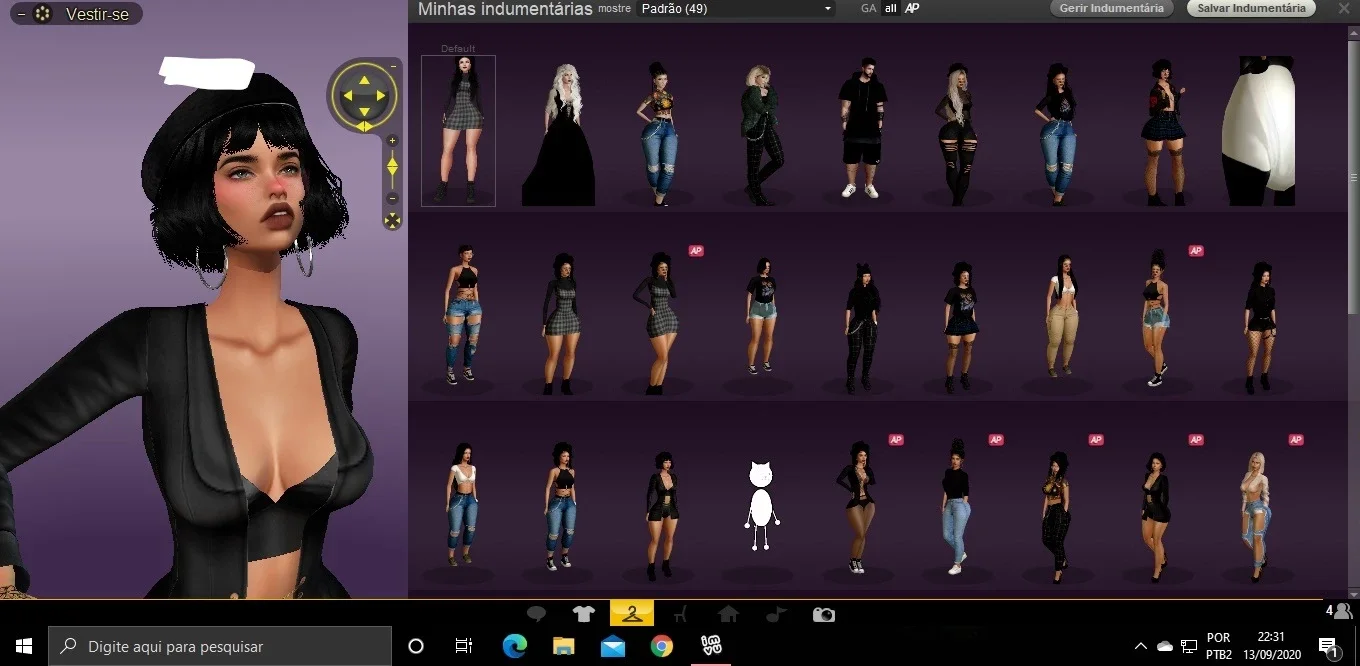Image resolution: width=1360 pixels, height=666 pixels.
Task: Pan camera up with top arrow
Action: pyautogui.click(x=364, y=80)
